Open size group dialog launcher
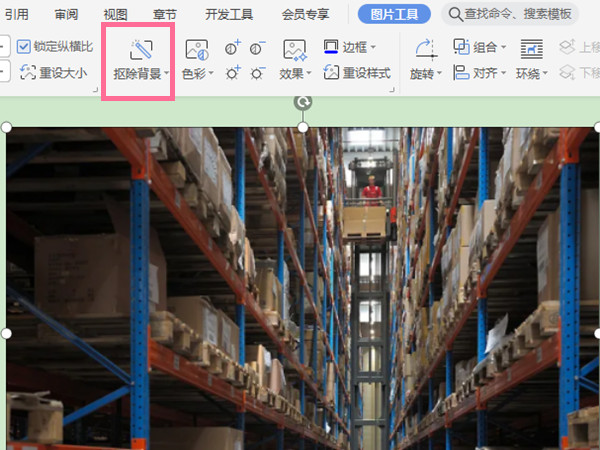This screenshot has height=450, width=600. (x=95, y=90)
